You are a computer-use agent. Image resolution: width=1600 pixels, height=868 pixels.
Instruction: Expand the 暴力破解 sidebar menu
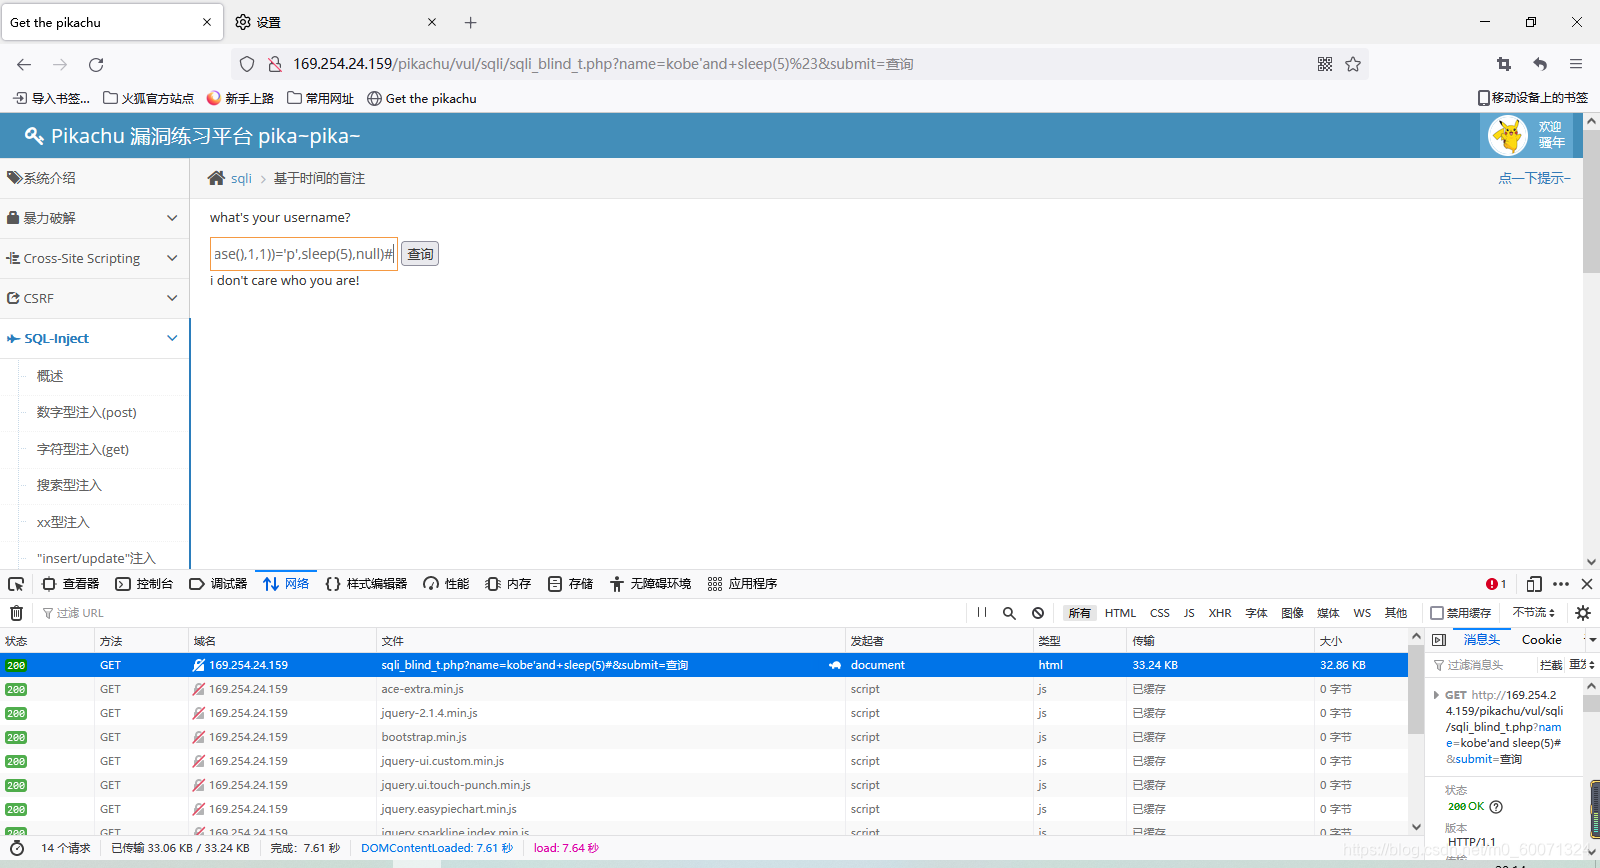pyautogui.click(x=95, y=218)
